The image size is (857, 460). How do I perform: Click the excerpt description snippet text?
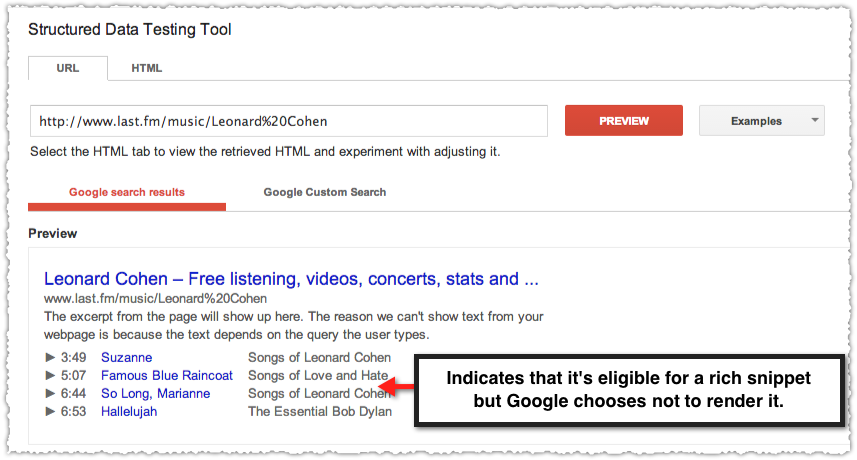click(x=294, y=325)
